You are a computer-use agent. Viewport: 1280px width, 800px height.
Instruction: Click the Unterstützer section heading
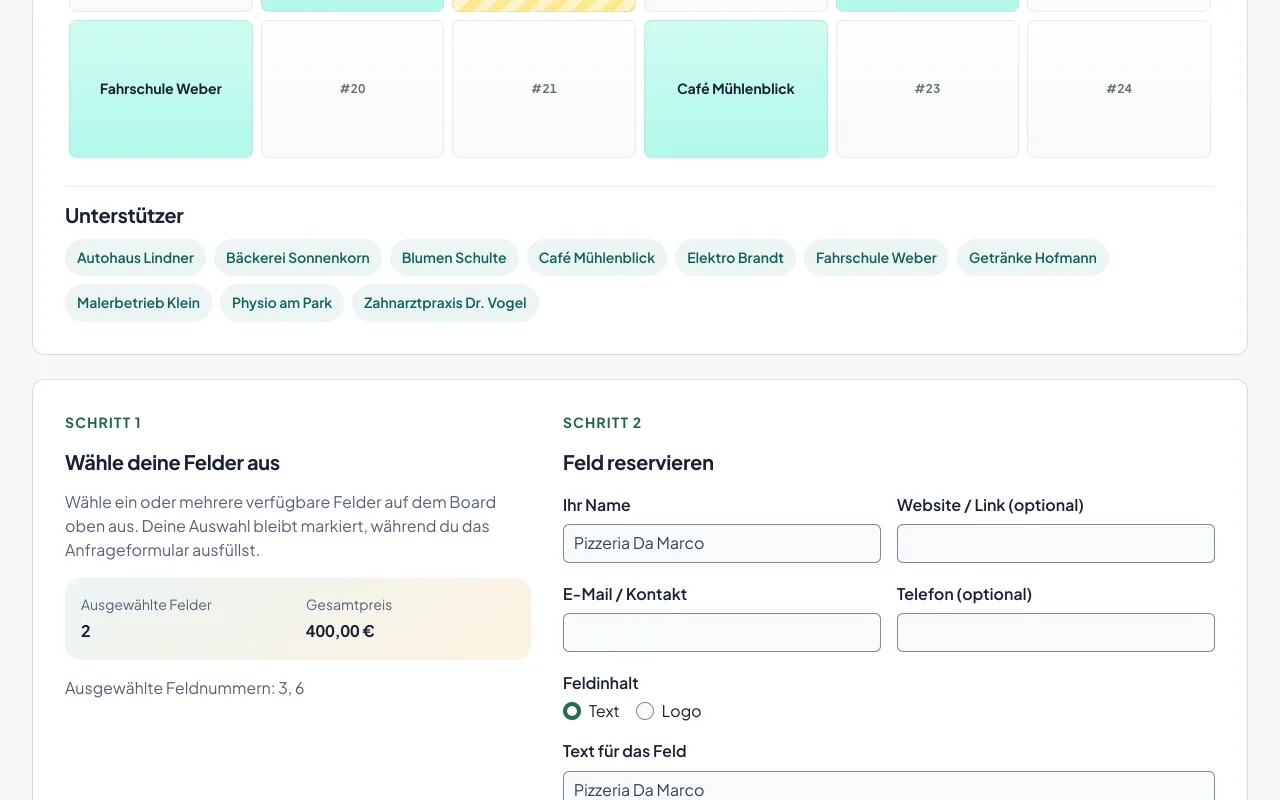(x=124, y=216)
